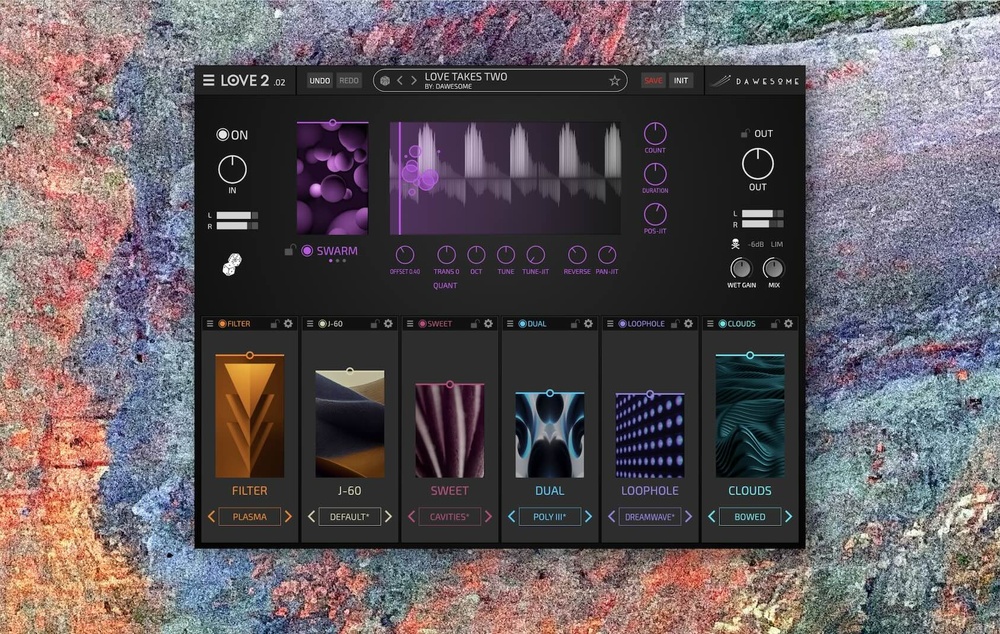Open the preset browser cube icon

point(385,81)
